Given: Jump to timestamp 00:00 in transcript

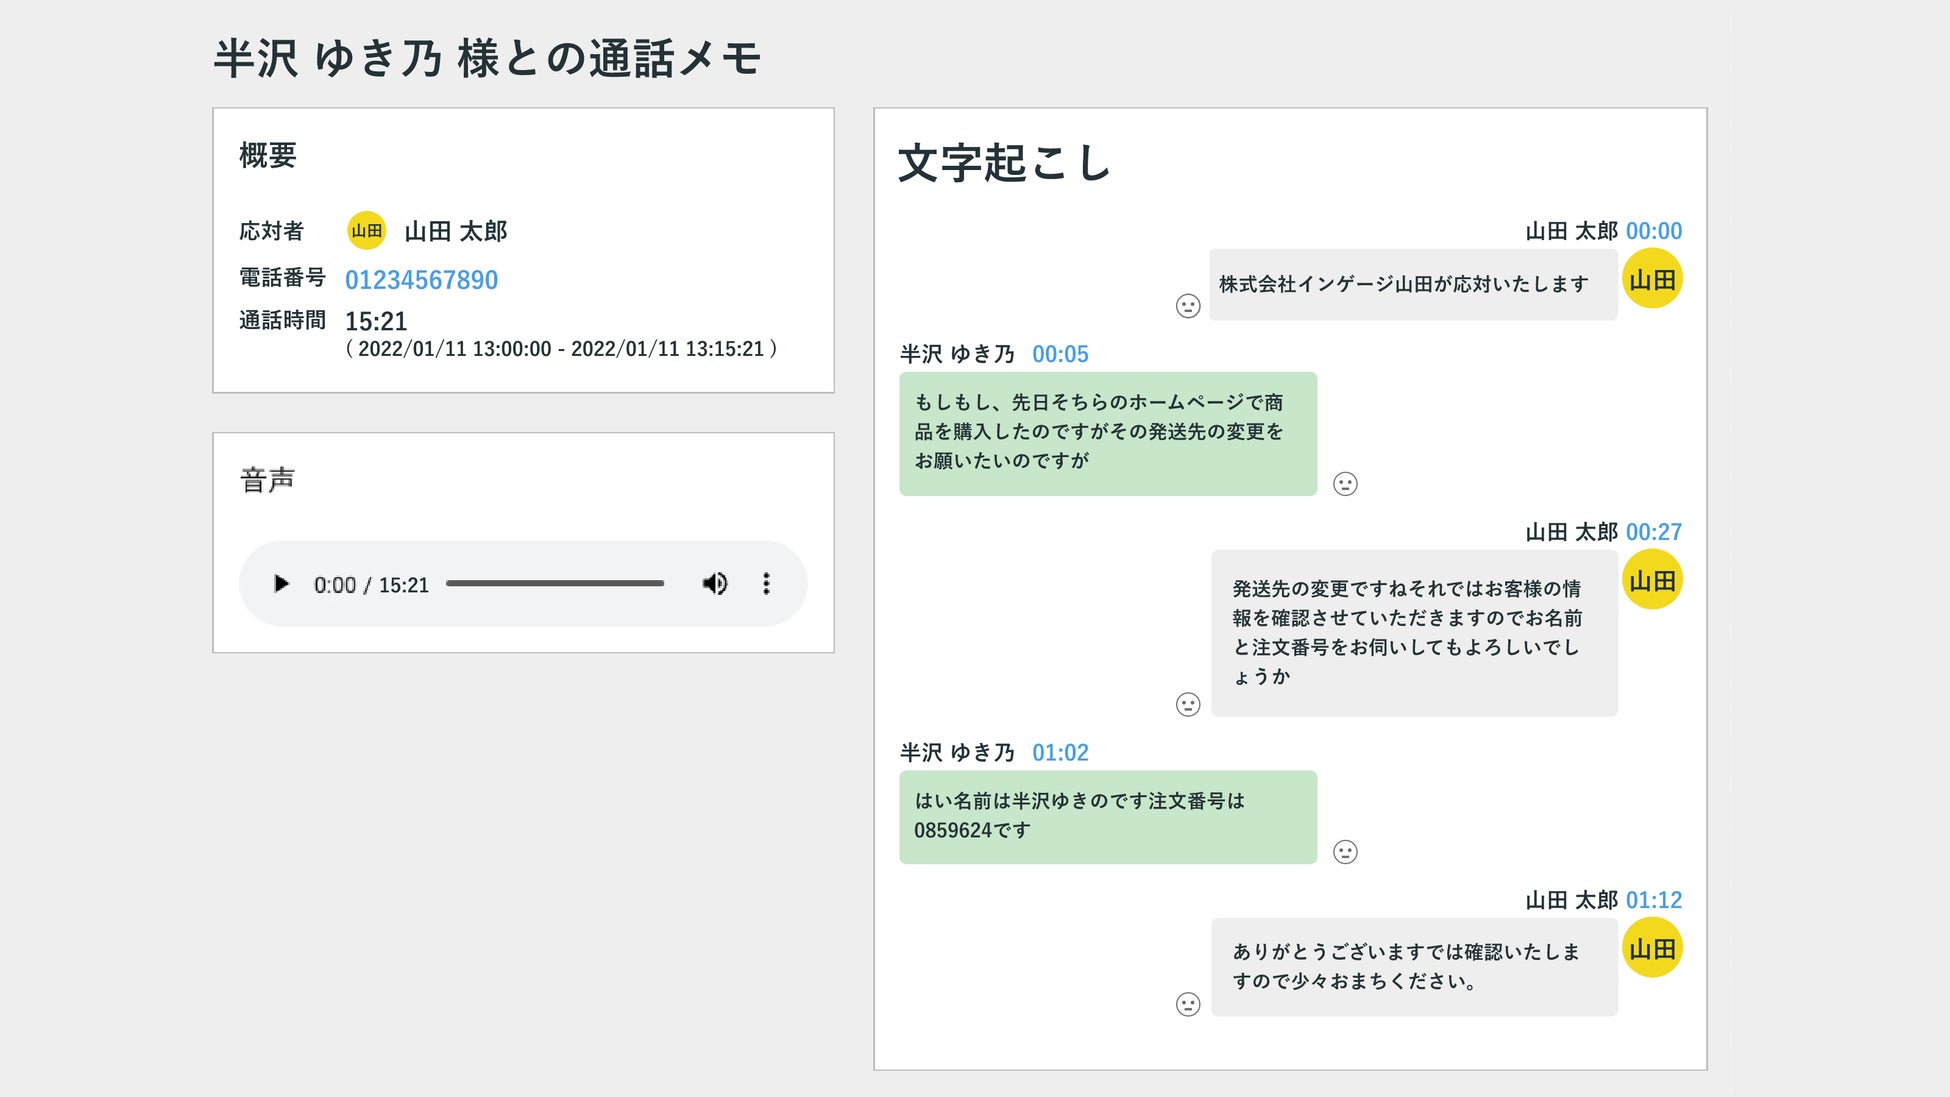Looking at the screenshot, I should [x=1653, y=231].
